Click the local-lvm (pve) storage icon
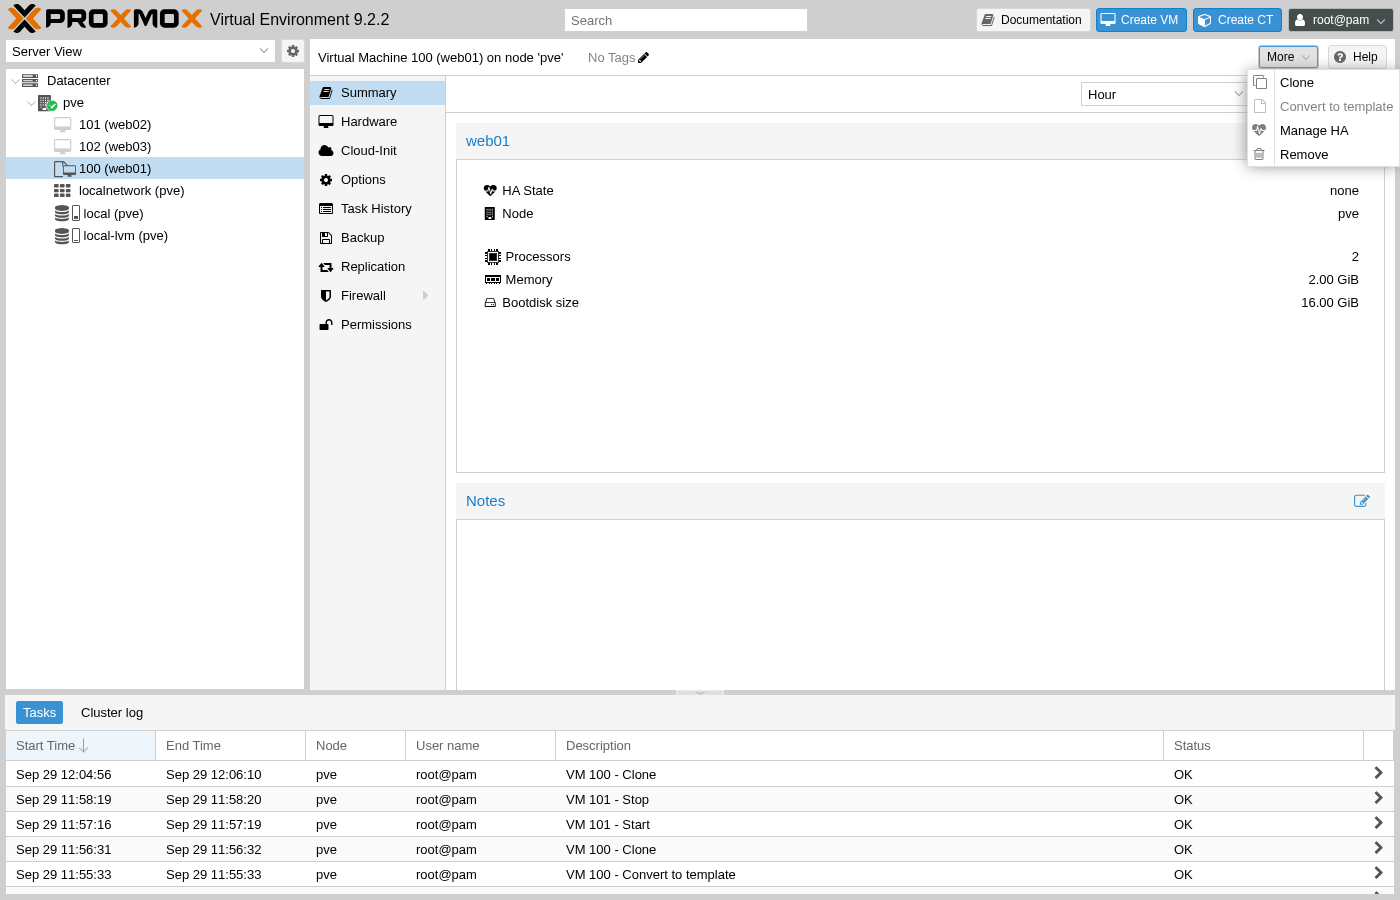The height and width of the screenshot is (900, 1400). coord(67,236)
